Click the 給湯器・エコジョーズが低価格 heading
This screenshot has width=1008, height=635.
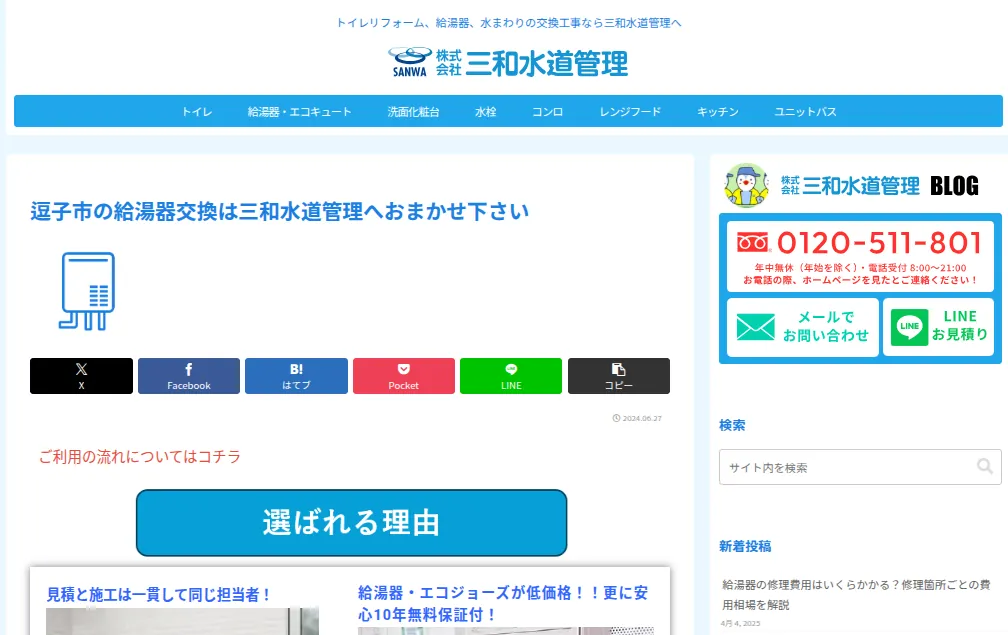coord(503,604)
